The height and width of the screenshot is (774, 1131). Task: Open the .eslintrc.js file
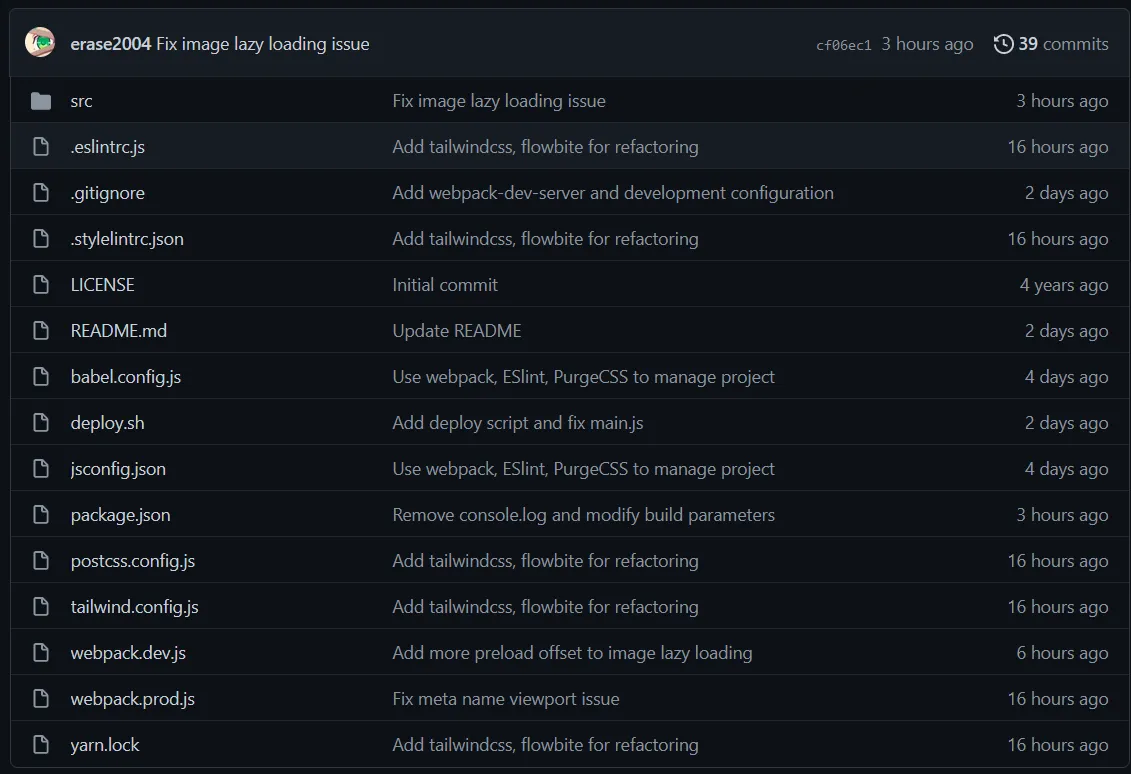pos(107,147)
